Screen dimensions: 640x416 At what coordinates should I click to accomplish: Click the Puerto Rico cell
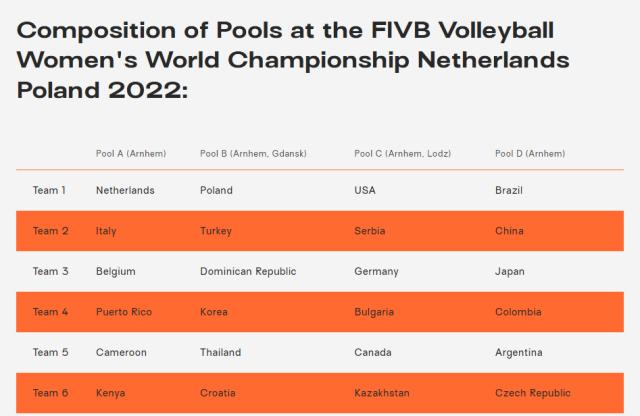coord(124,312)
